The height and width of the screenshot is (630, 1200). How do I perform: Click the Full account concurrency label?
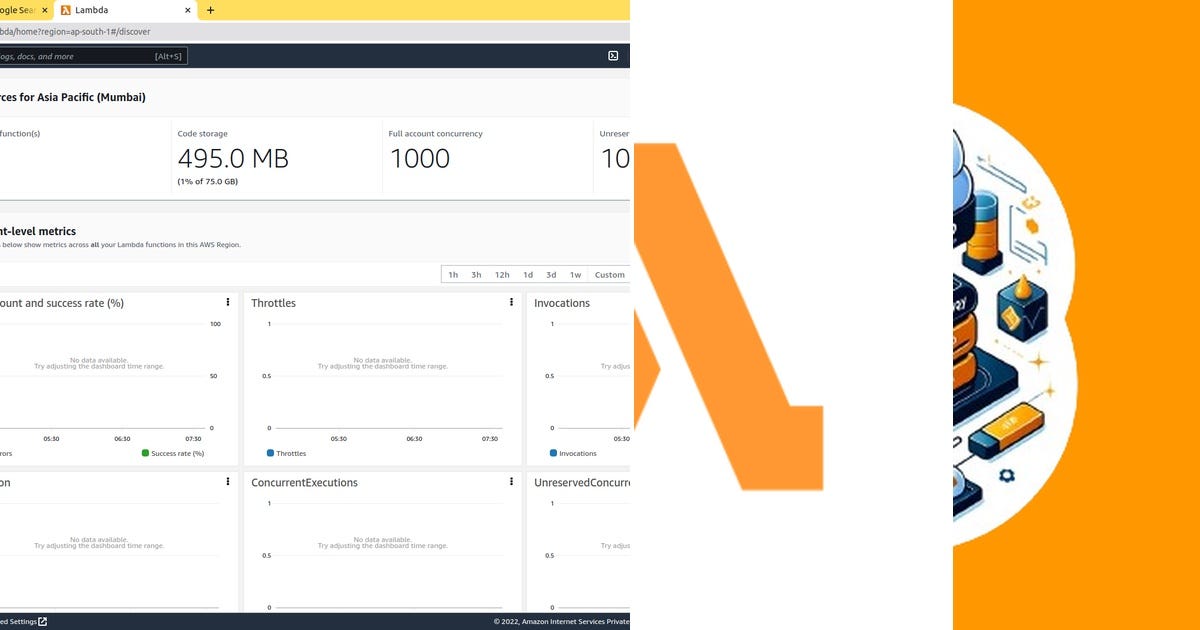click(436, 133)
